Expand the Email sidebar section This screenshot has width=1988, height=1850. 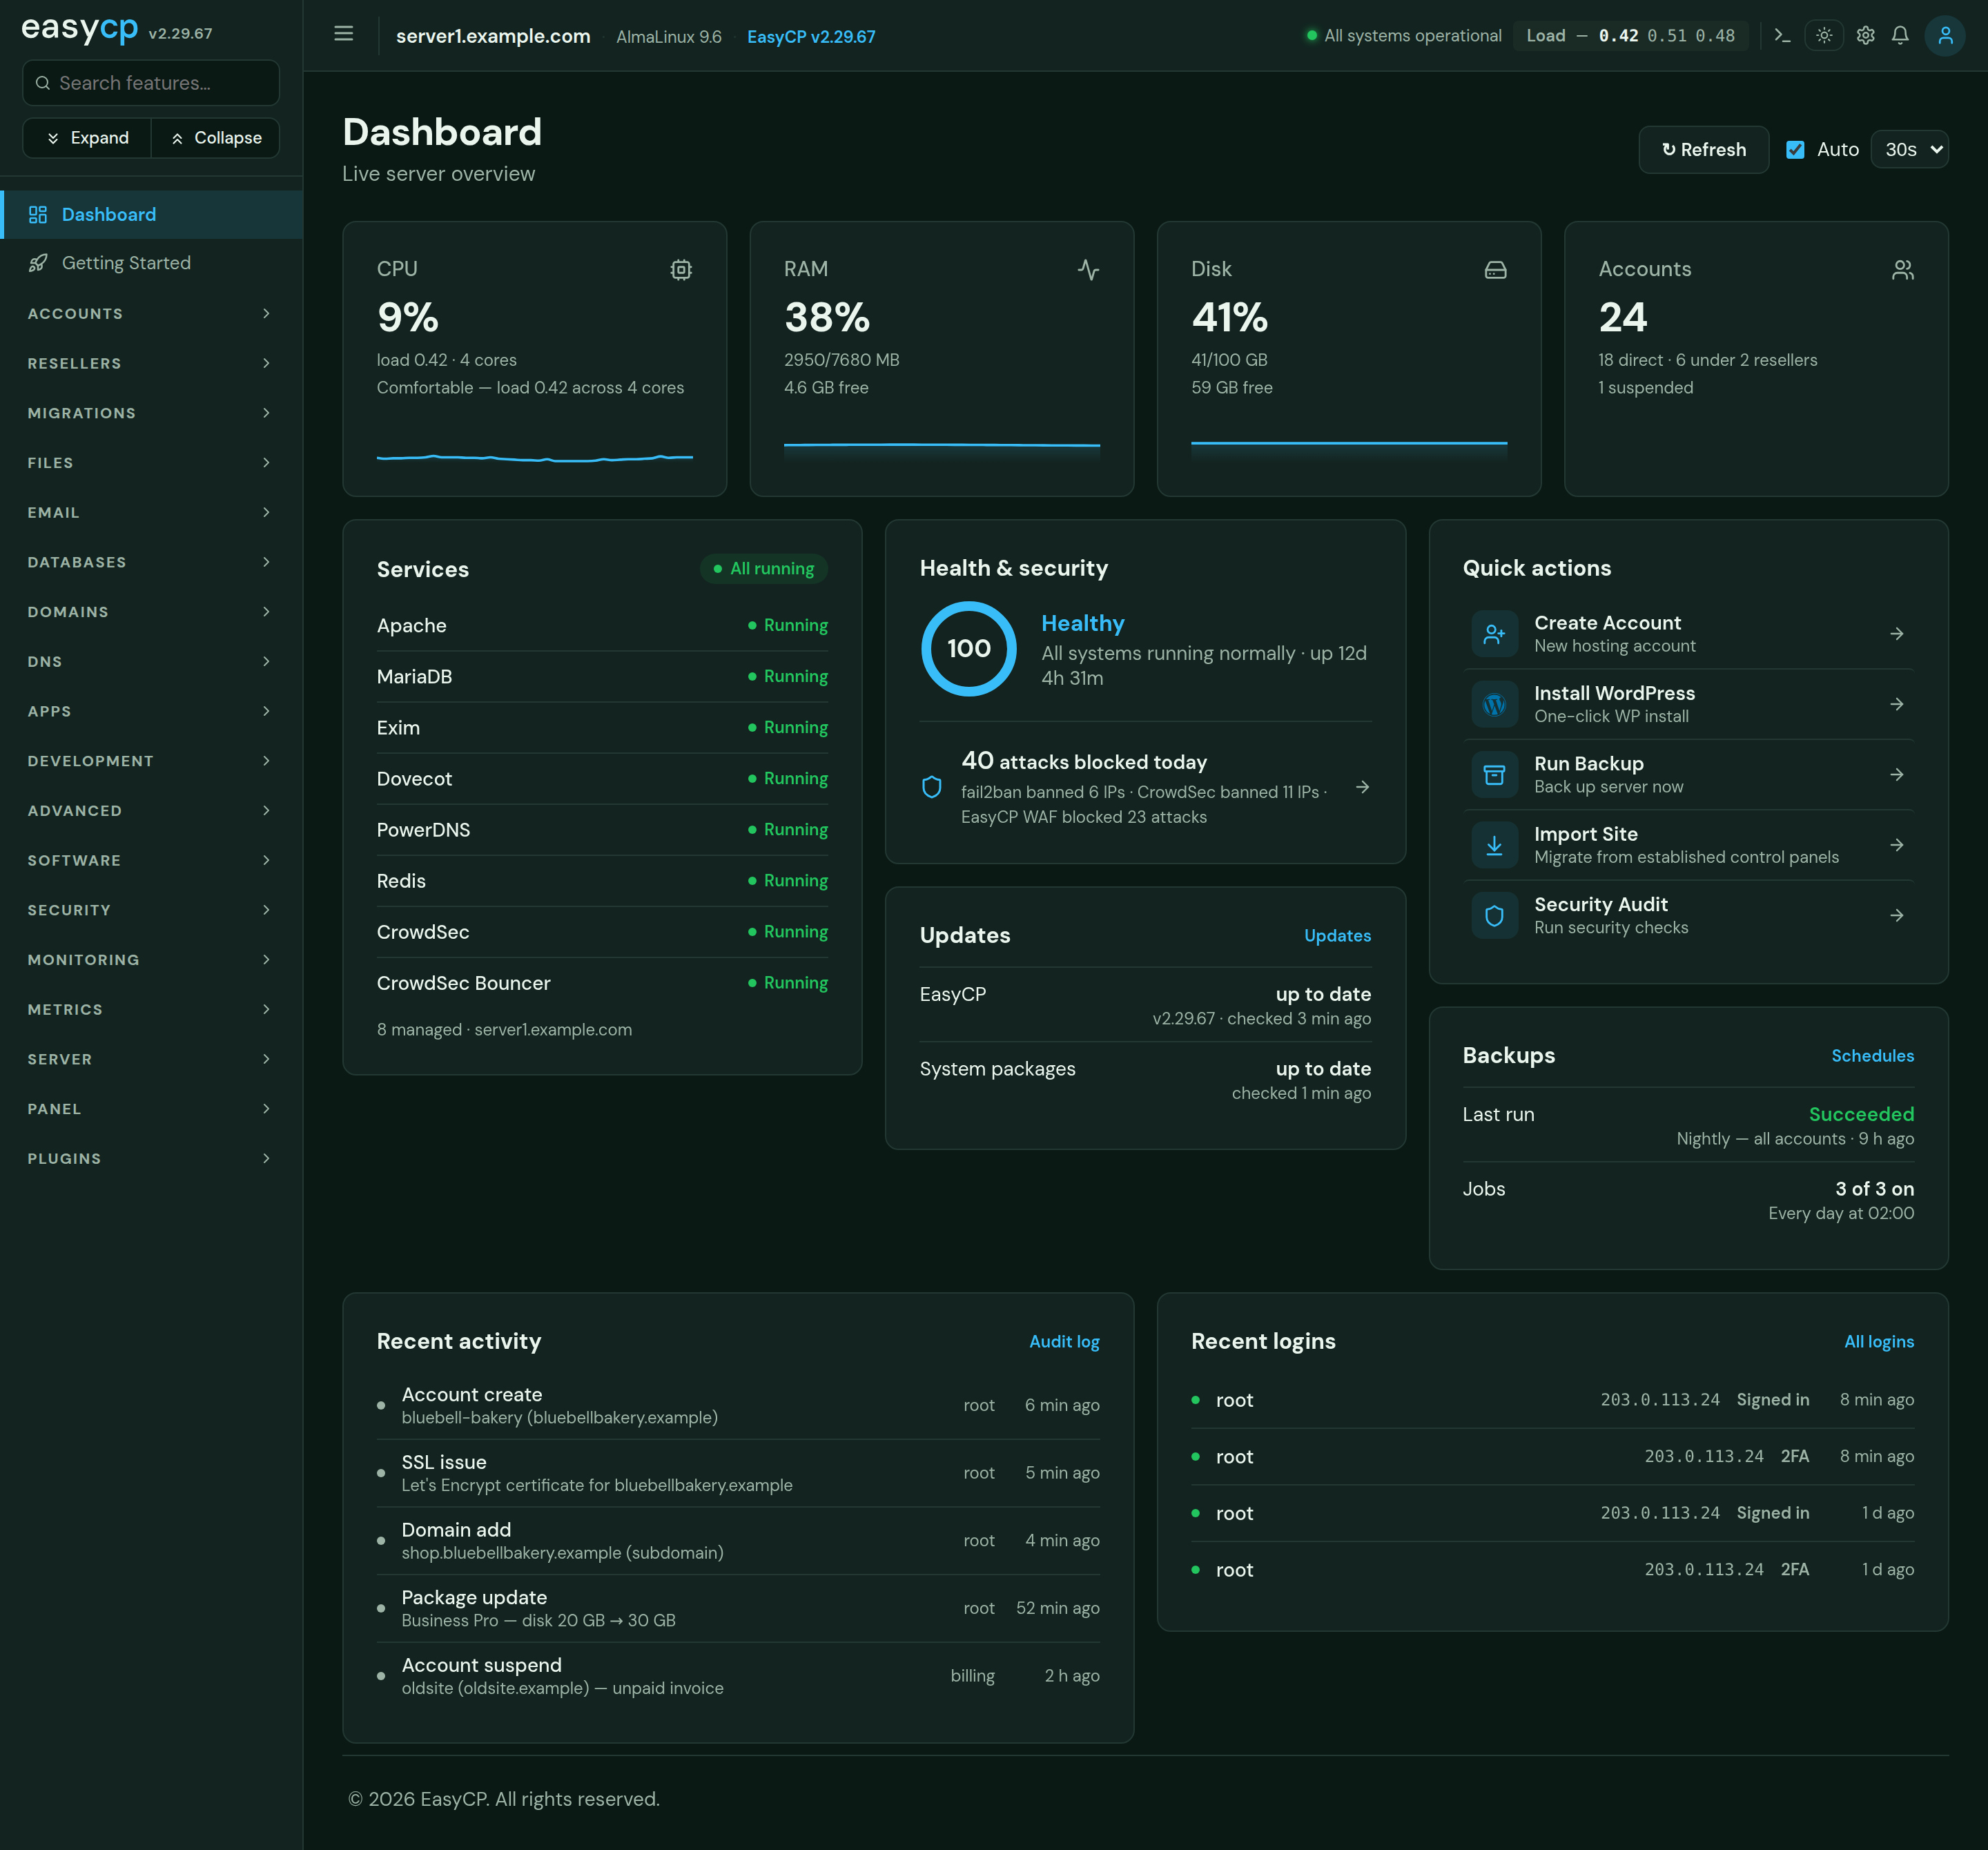pos(151,512)
